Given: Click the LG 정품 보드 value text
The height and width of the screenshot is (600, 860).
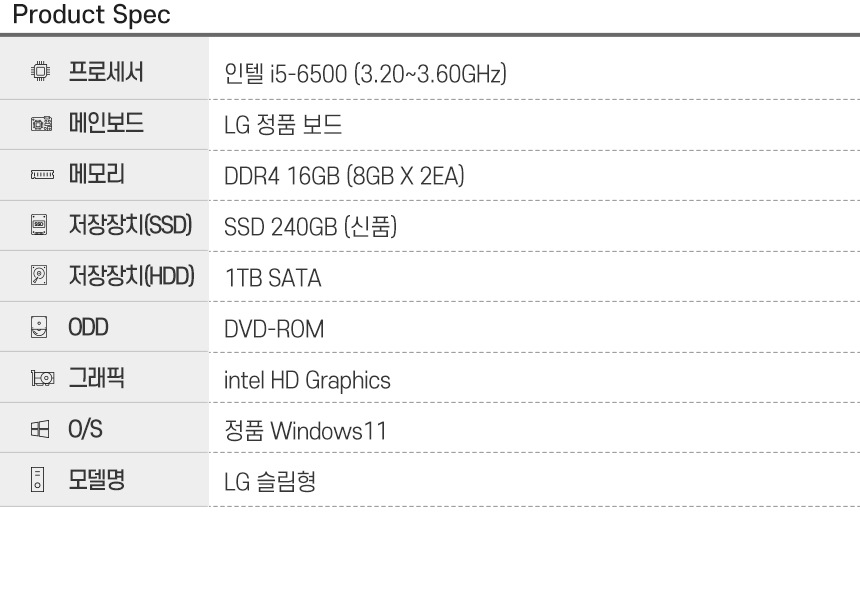Looking at the screenshot, I should tap(283, 124).
